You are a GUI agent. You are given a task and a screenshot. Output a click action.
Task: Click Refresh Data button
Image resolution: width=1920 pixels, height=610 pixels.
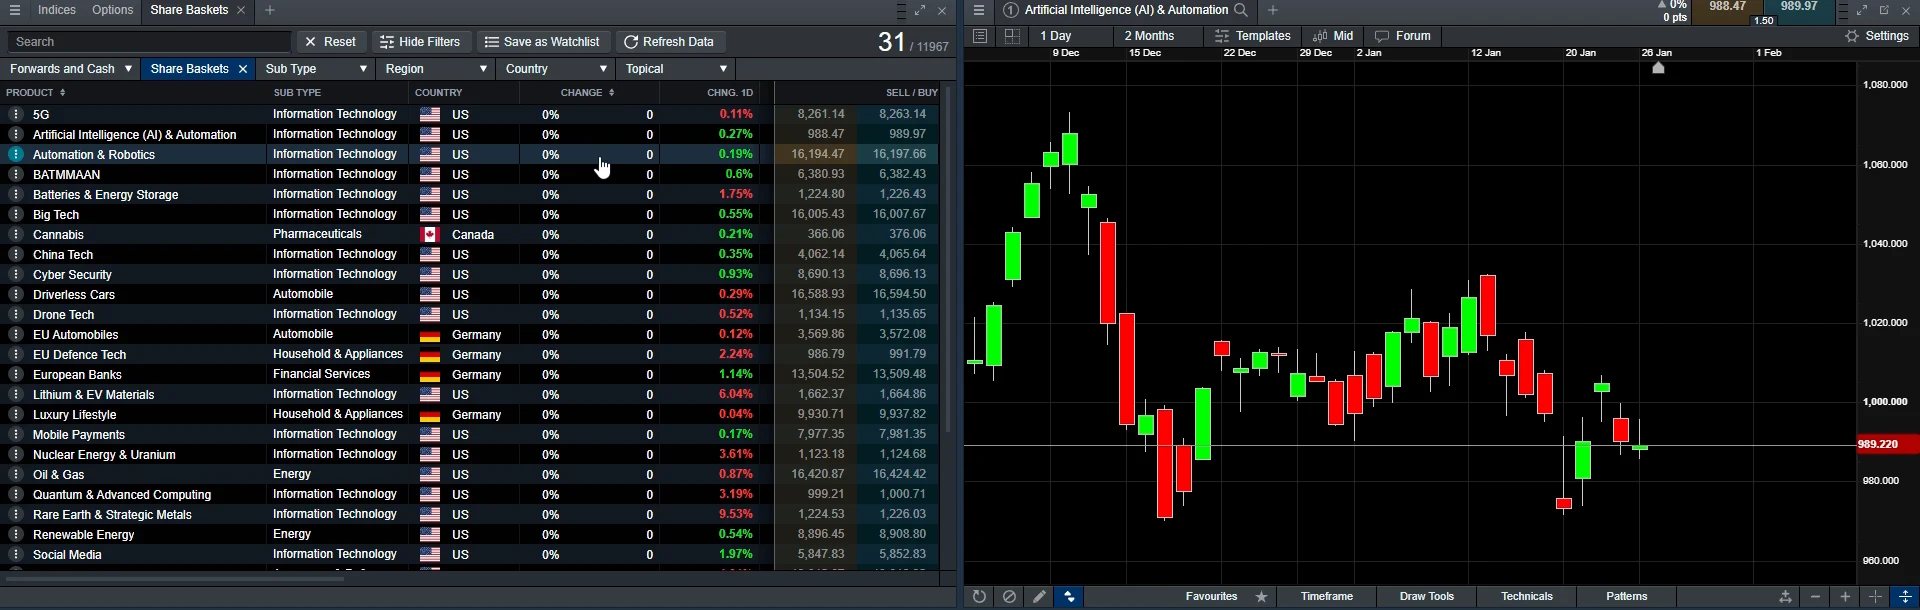pos(670,42)
